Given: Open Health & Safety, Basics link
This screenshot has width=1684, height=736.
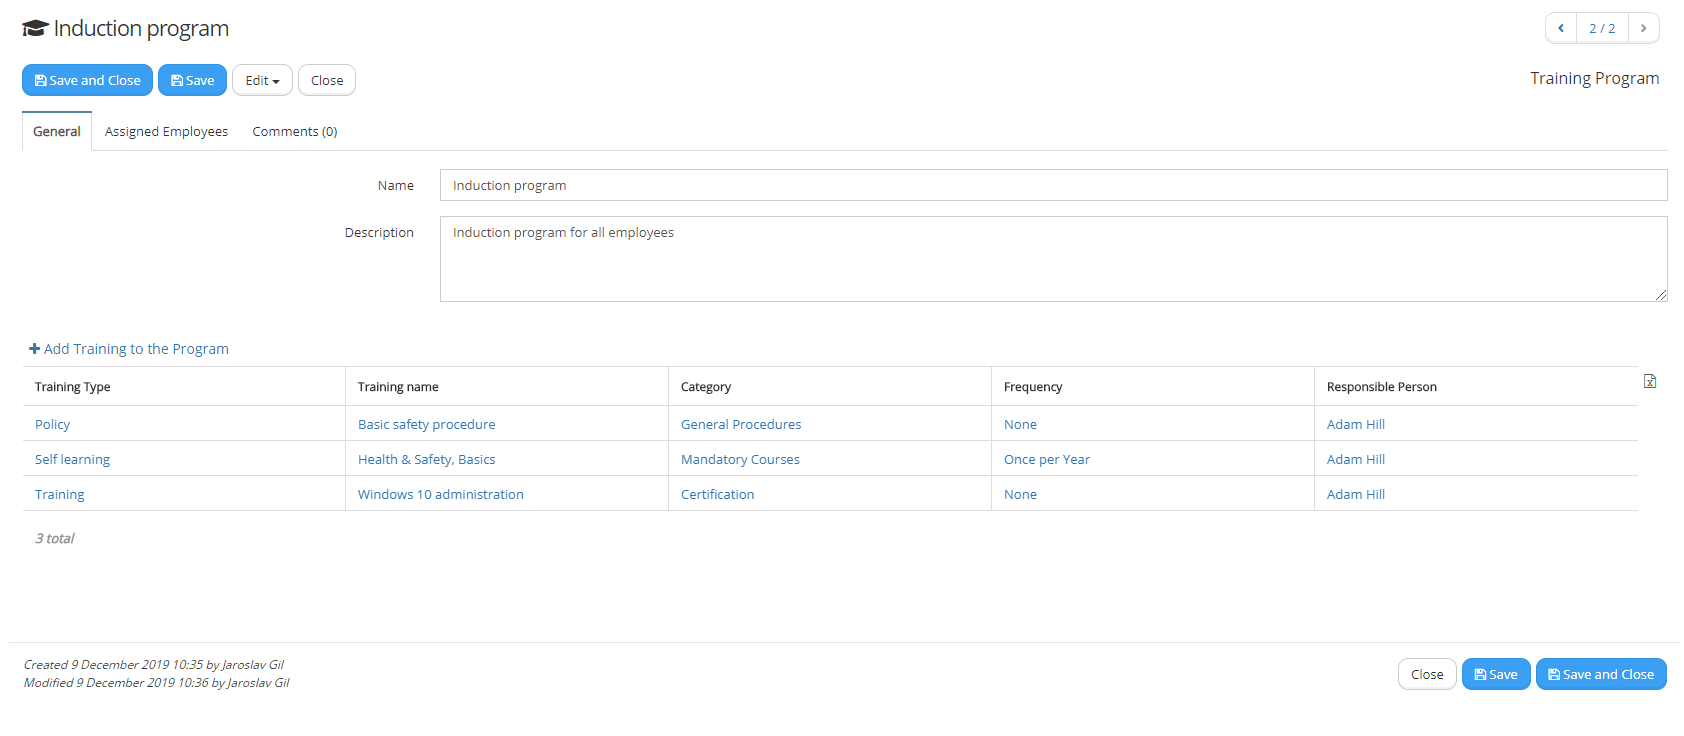Looking at the screenshot, I should 427,459.
